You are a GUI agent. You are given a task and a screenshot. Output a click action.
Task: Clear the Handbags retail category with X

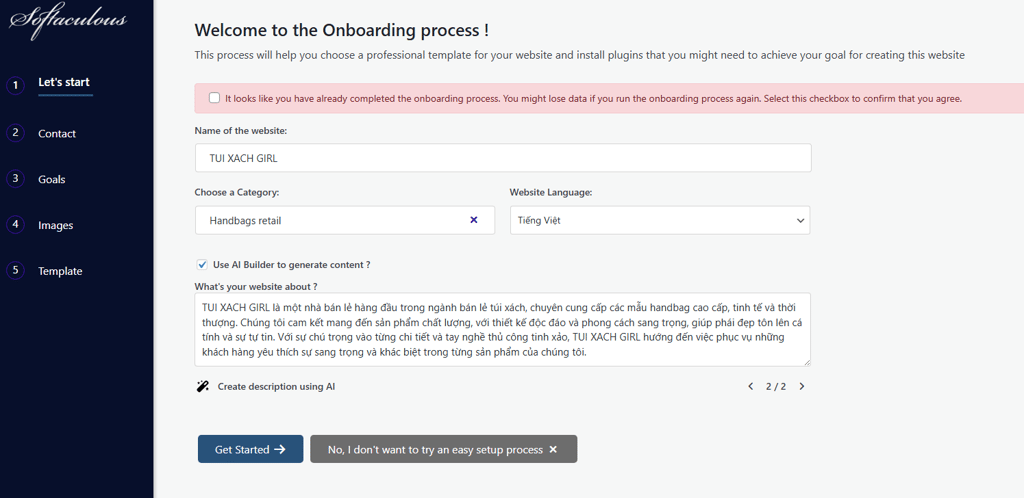coord(474,220)
